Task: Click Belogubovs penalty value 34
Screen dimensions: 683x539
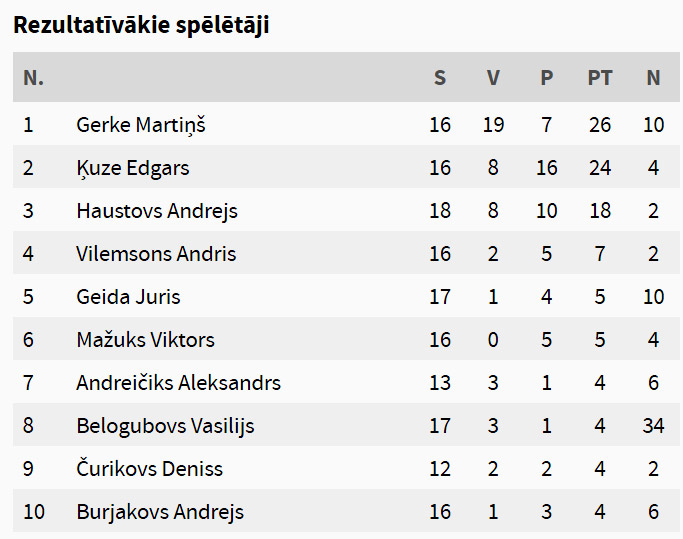Action: tap(653, 426)
